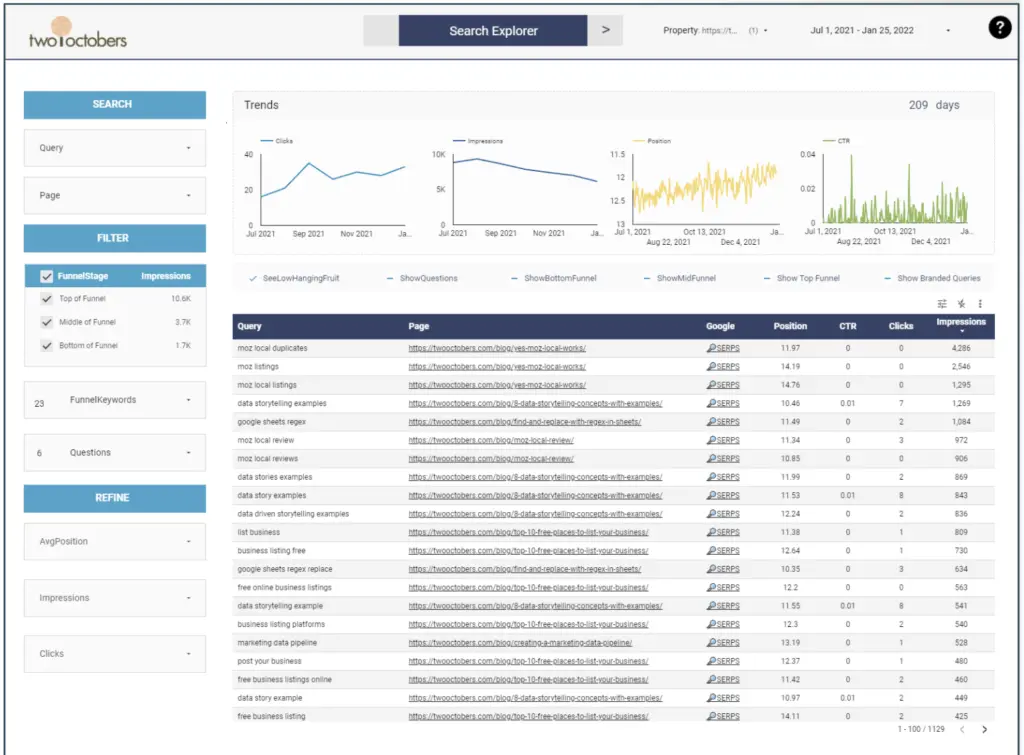The width and height of the screenshot is (1024, 755).
Task: Toggle Show Branded Queries option
Action: coord(933,278)
